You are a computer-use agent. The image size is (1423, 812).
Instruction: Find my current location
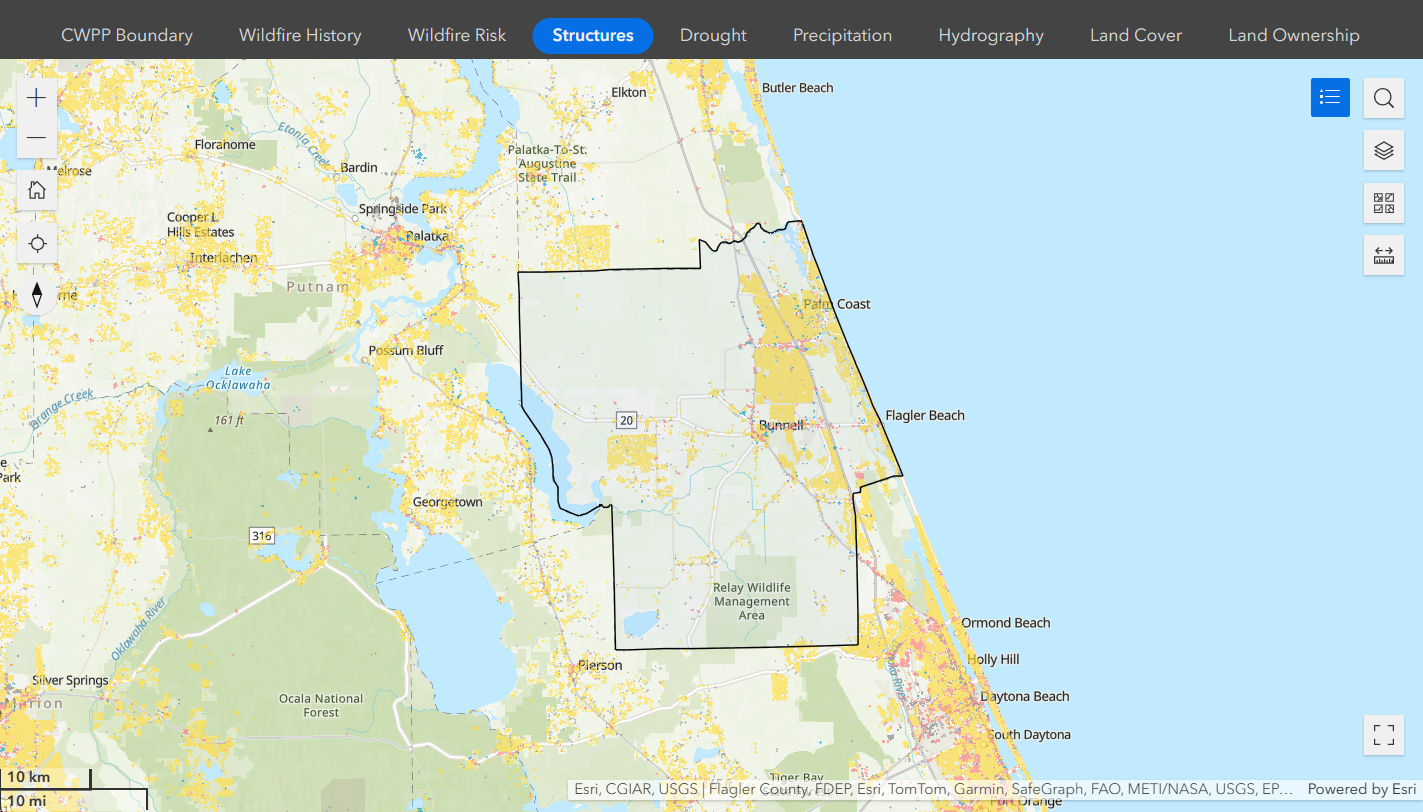(37, 243)
